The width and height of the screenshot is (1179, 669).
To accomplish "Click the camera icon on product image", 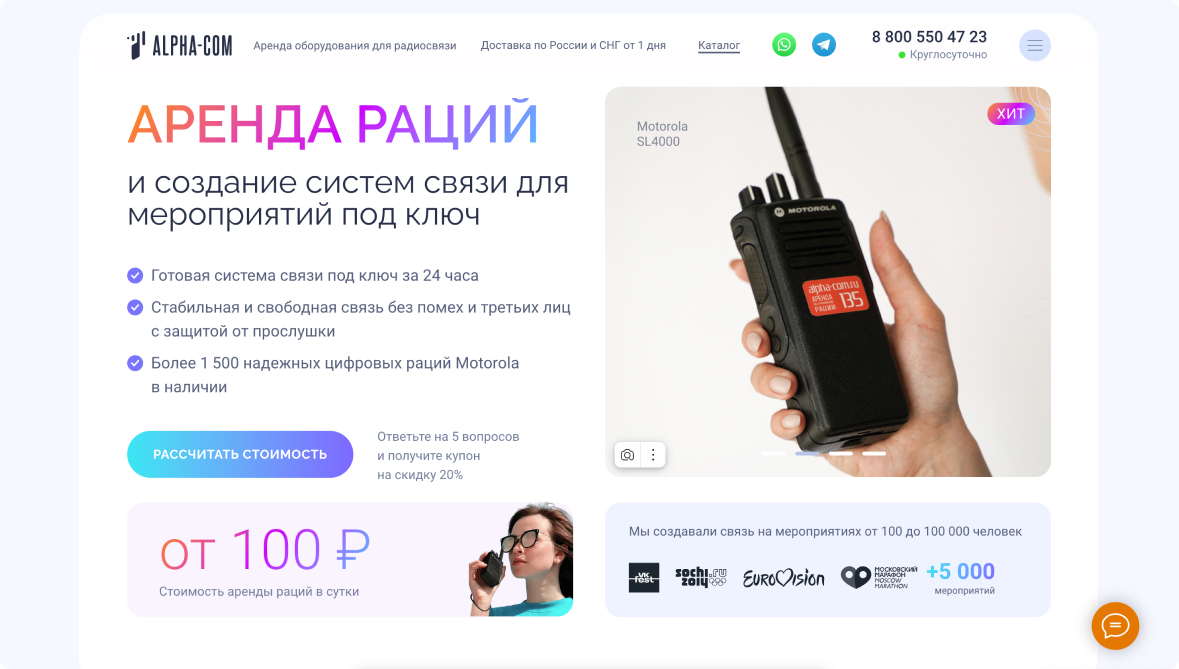I will pyautogui.click(x=627, y=455).
